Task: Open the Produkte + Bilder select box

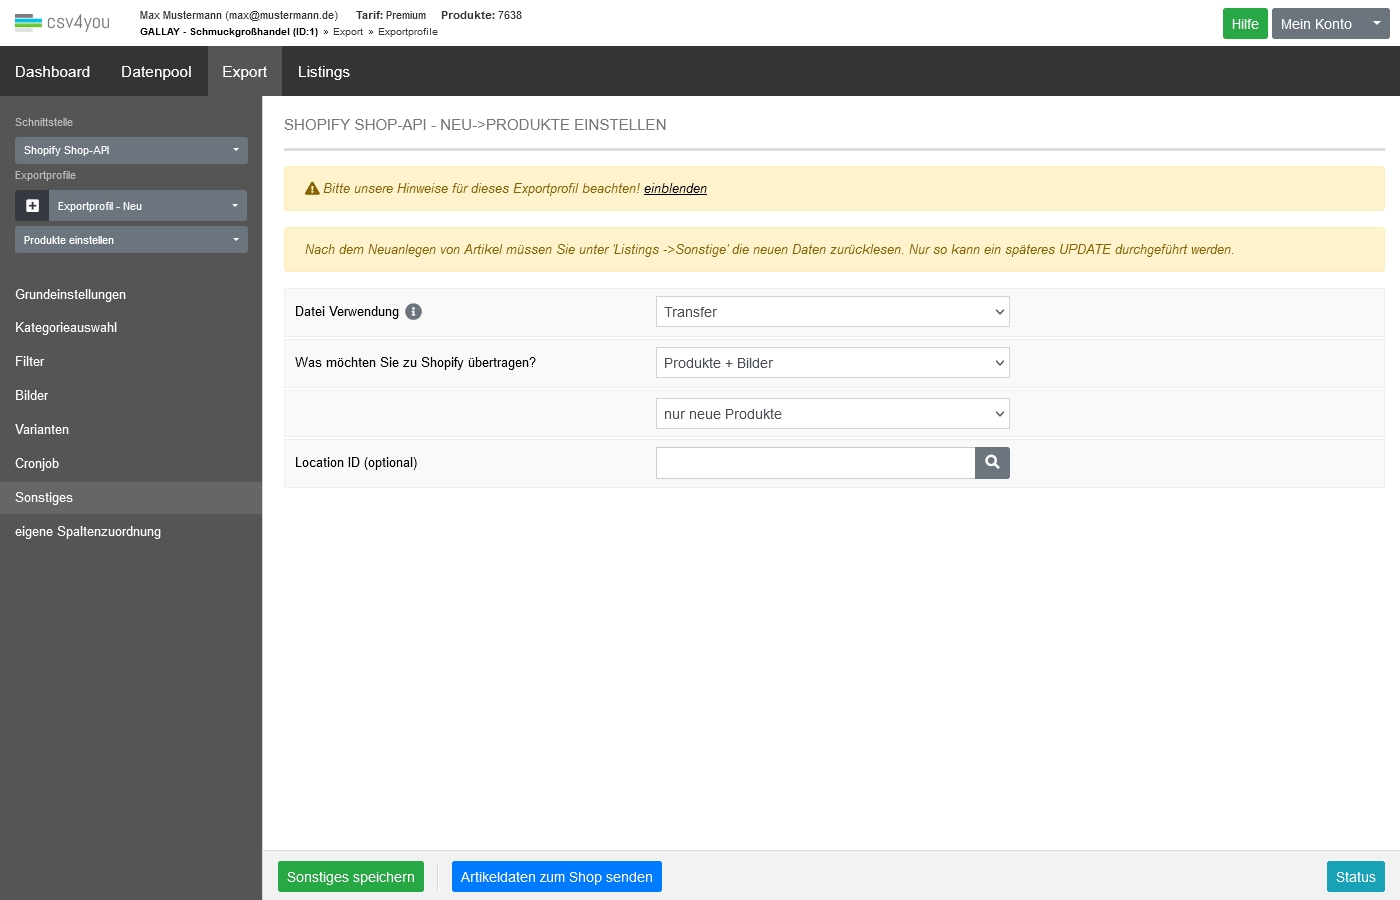Action: tap(832, 363)
